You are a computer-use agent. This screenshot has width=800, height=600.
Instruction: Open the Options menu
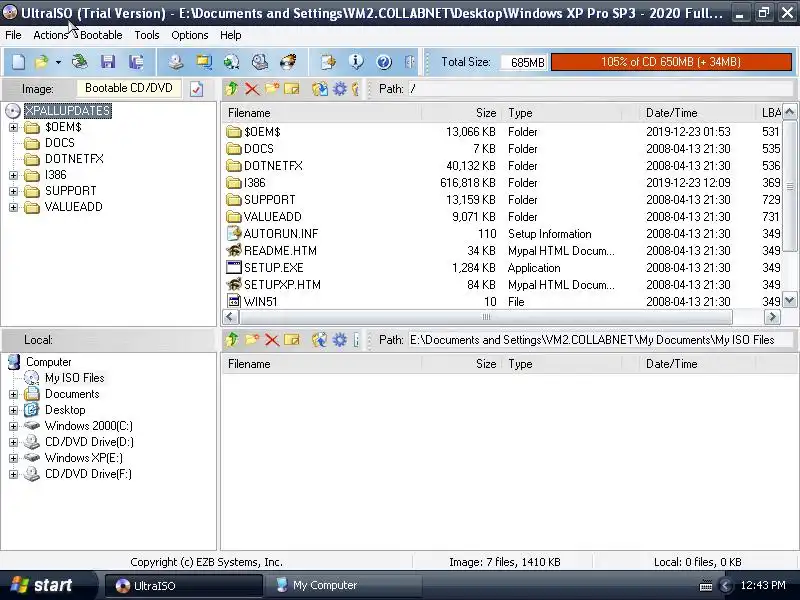coord(190,35)
